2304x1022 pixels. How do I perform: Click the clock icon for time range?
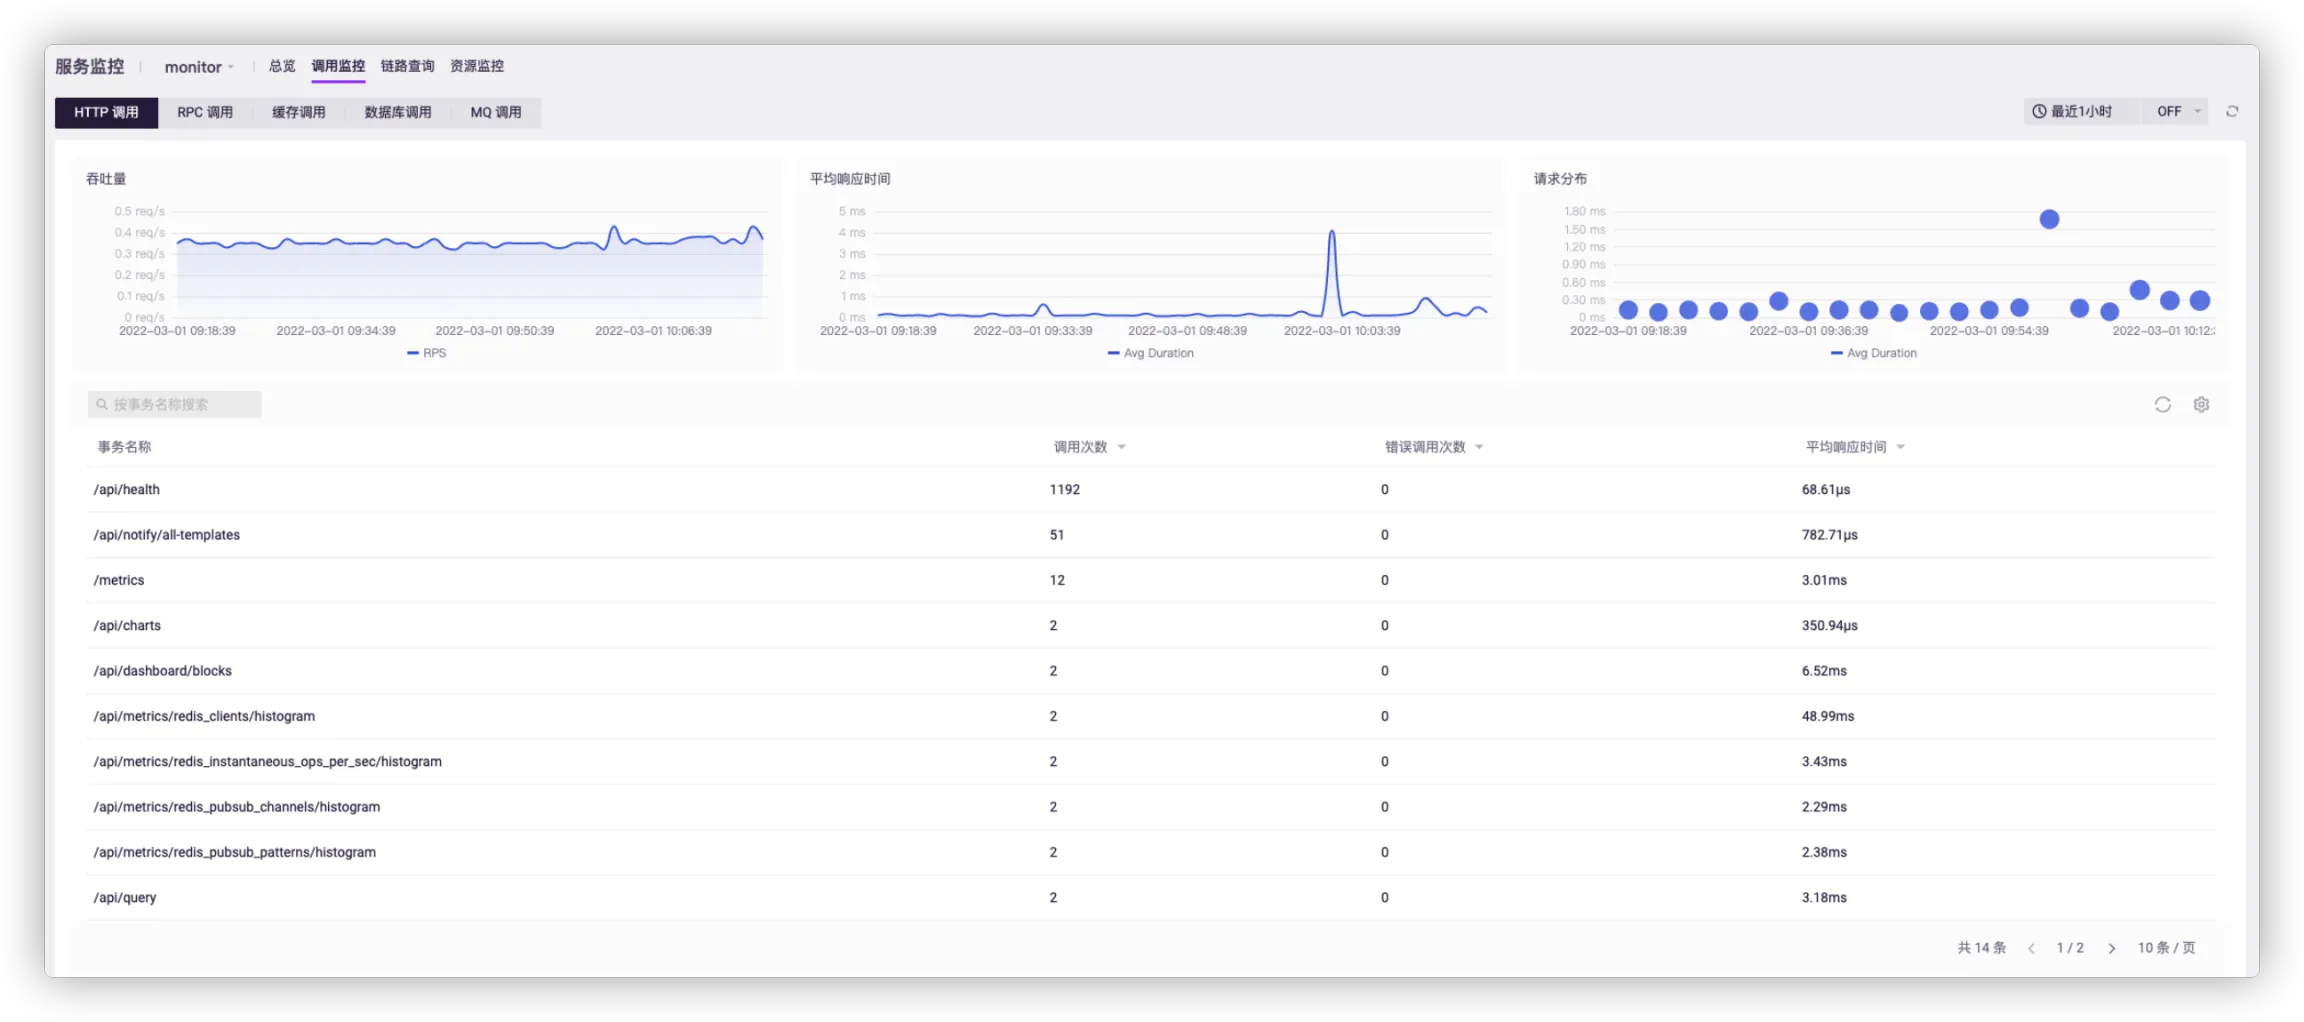coord(2039,112)
